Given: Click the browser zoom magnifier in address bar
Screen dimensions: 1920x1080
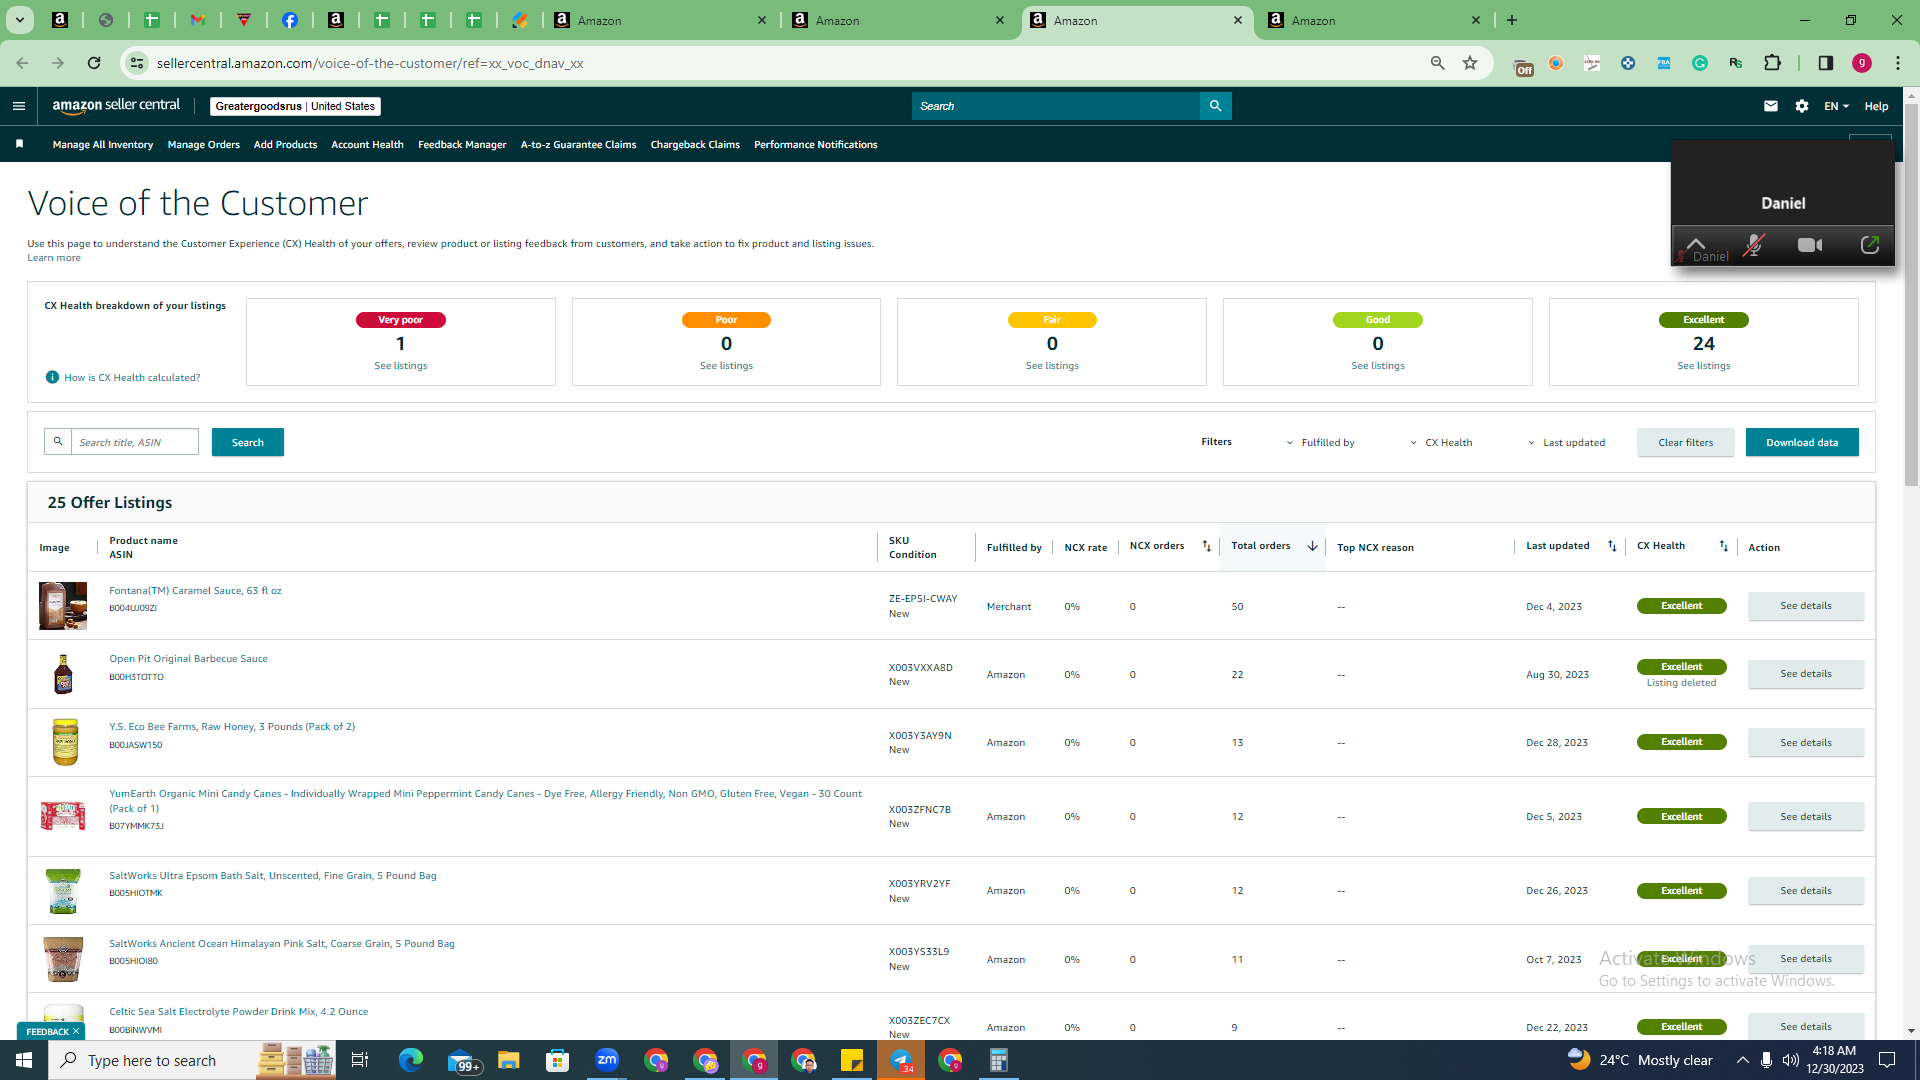Looking at the screenshot, I should pos(1438,63).
